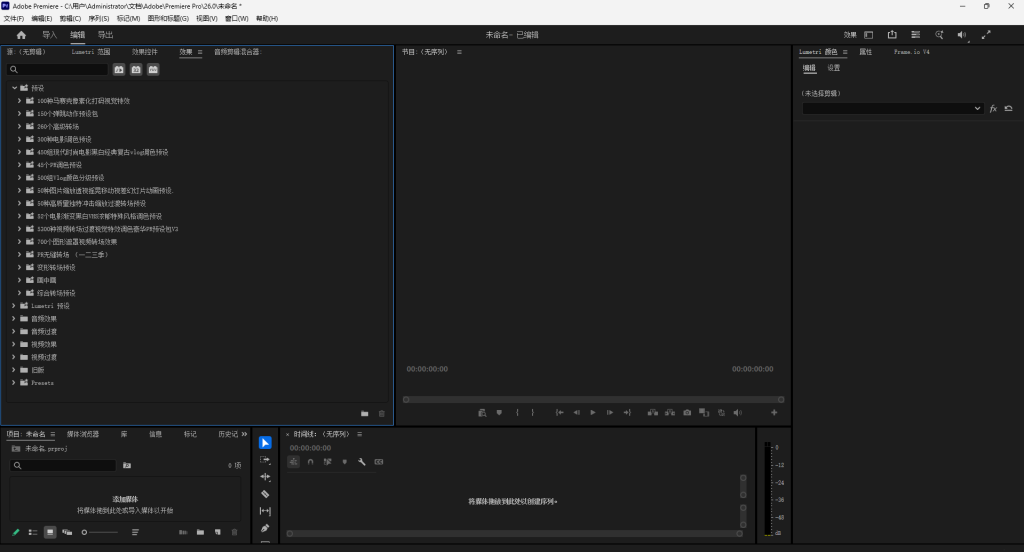
Task: Click the Program monitor playhead scrub bar
Action: pyautogui.click(x=593, y=399)
